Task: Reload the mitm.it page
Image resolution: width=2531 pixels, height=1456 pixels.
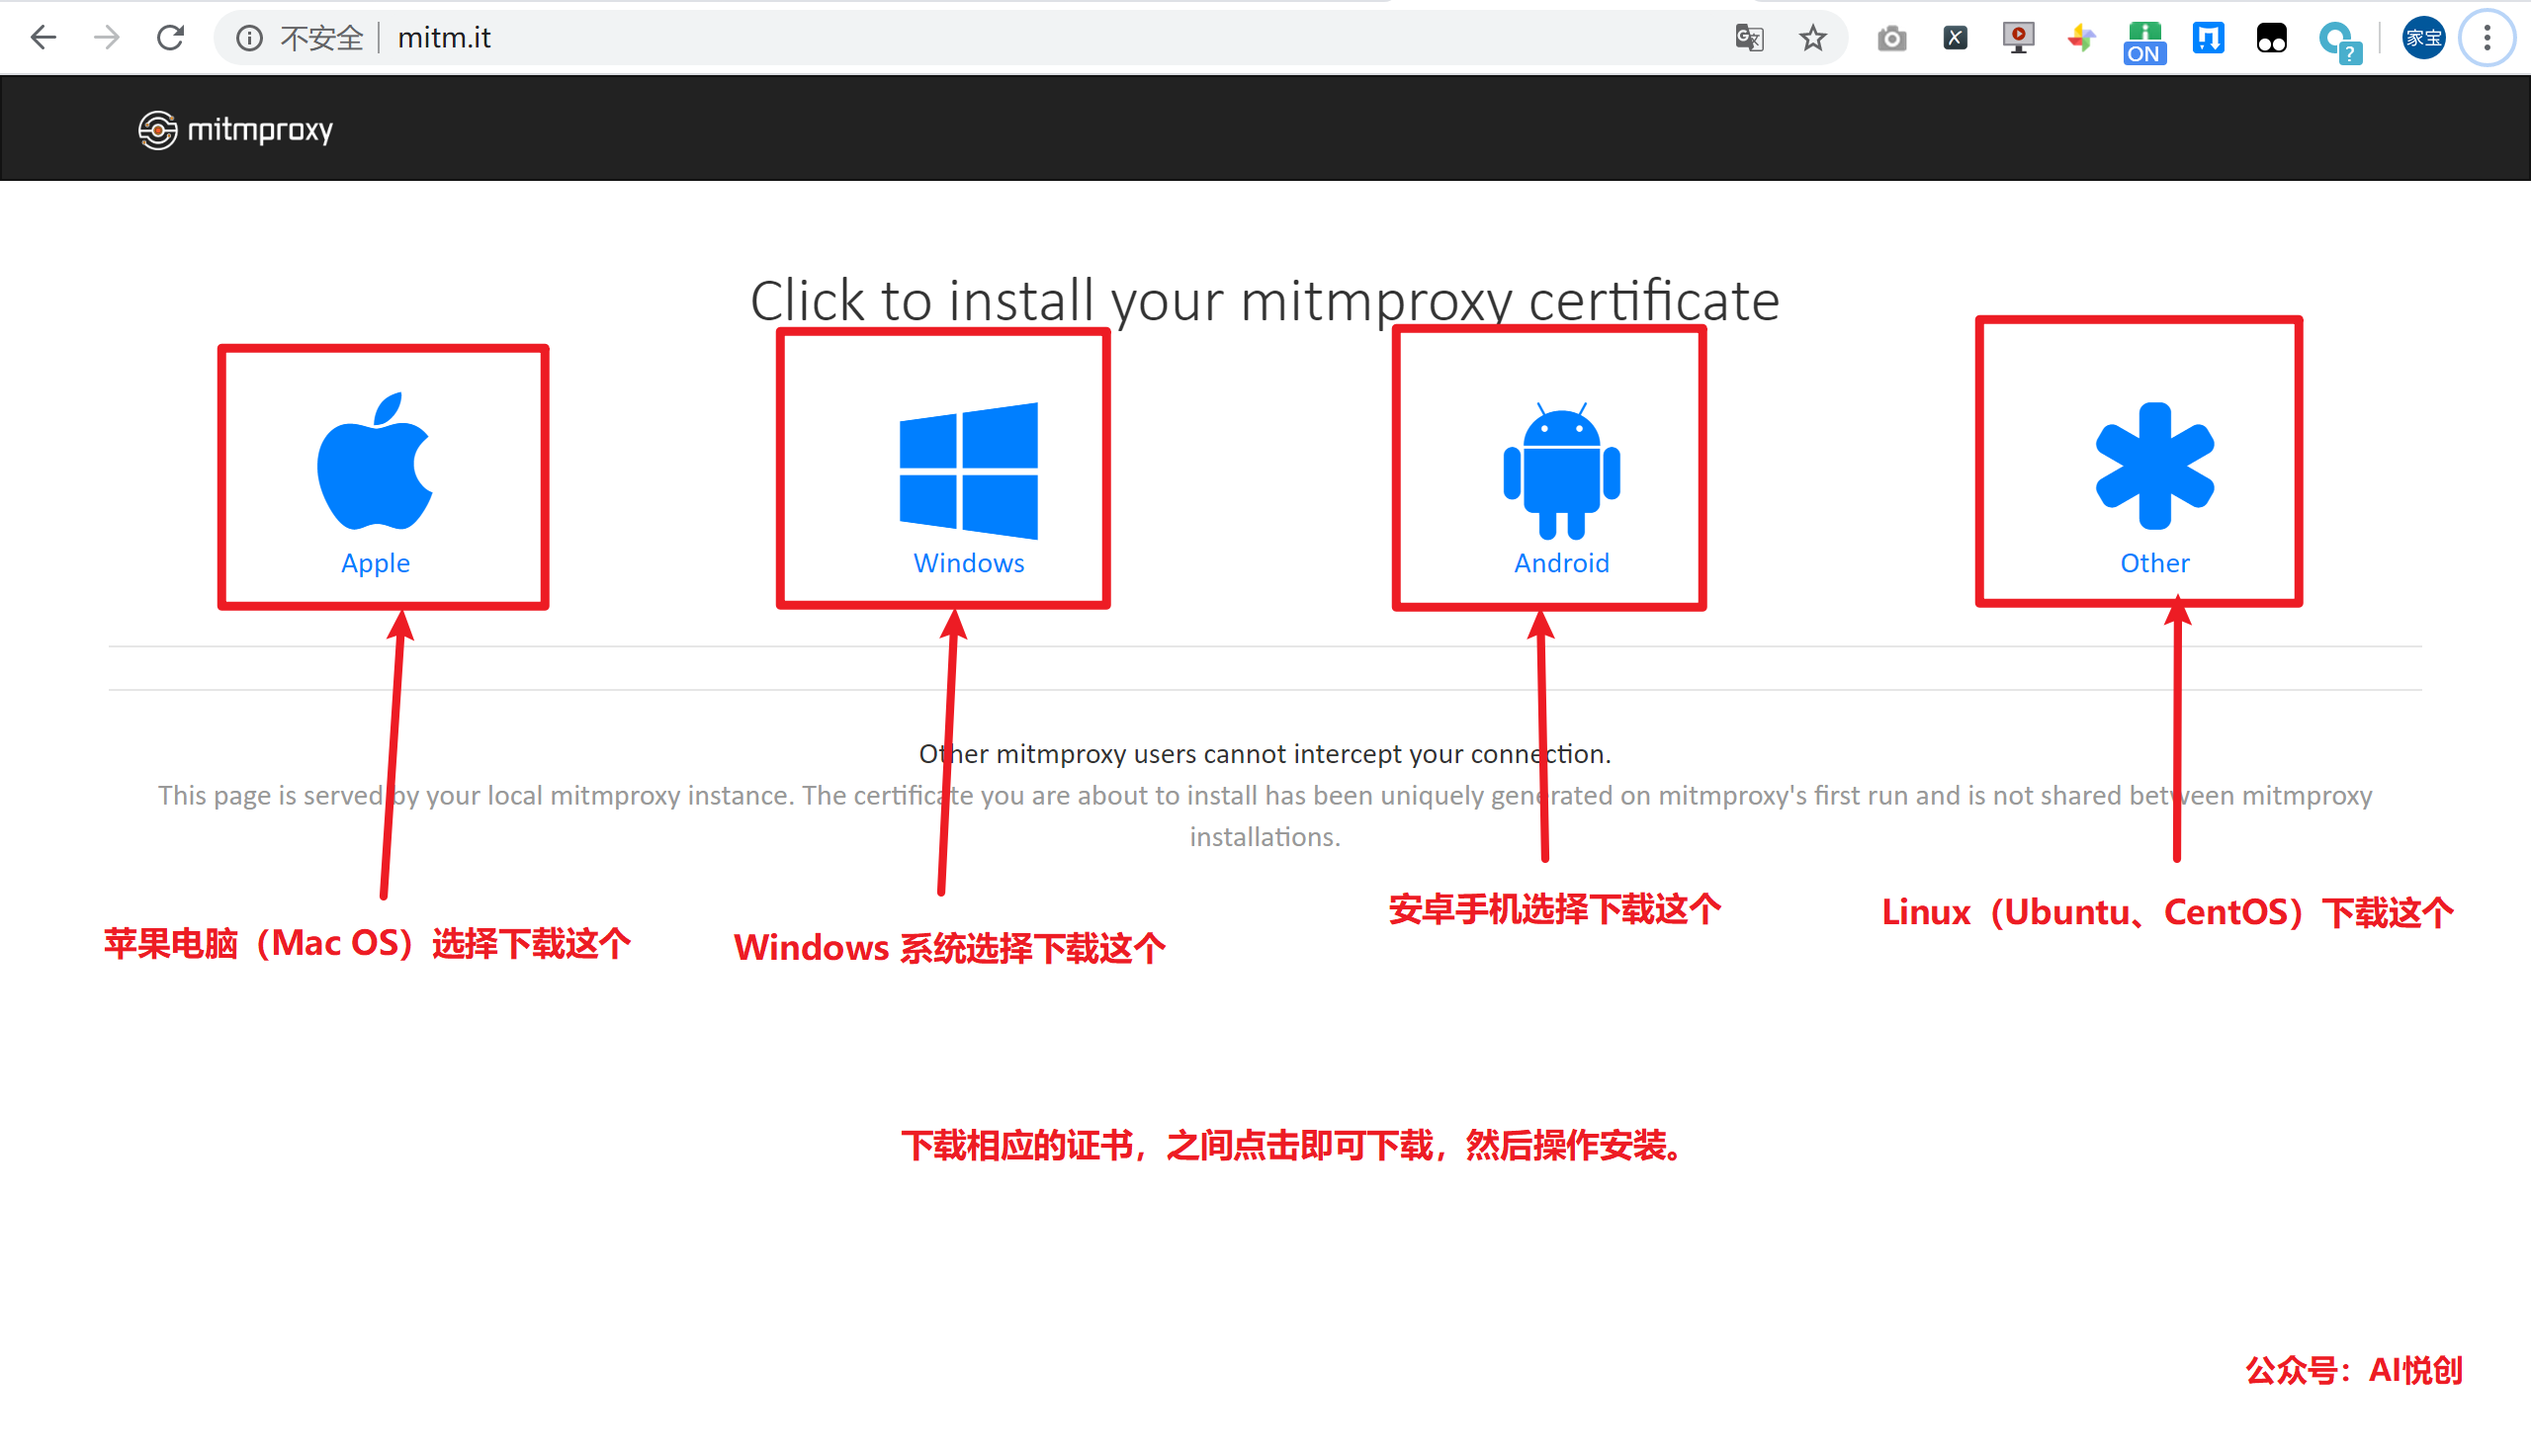Action: pos(170,38)
